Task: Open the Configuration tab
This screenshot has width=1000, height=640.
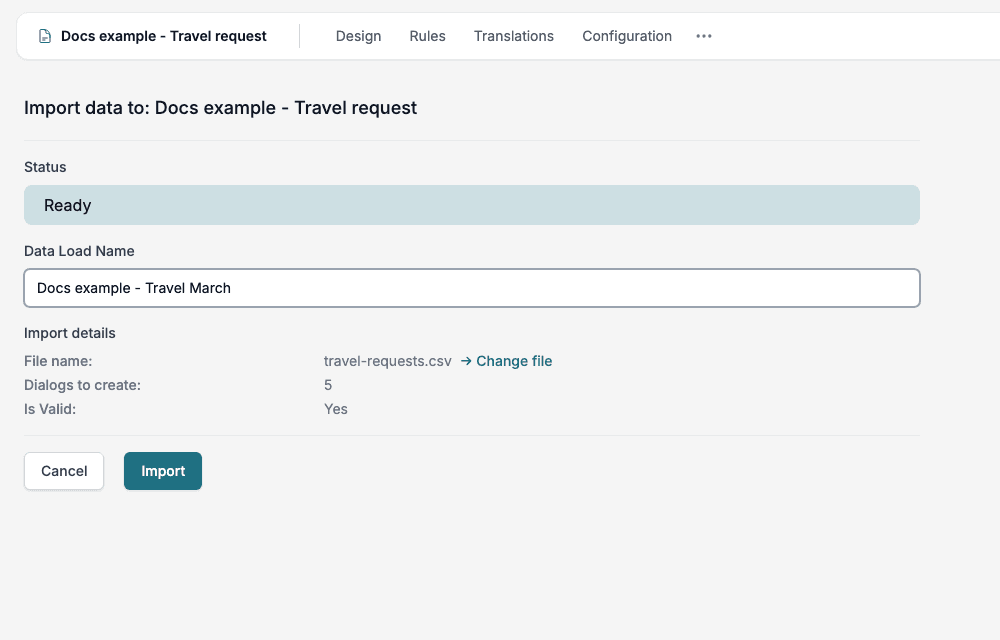Action: [x=627, y=36]
